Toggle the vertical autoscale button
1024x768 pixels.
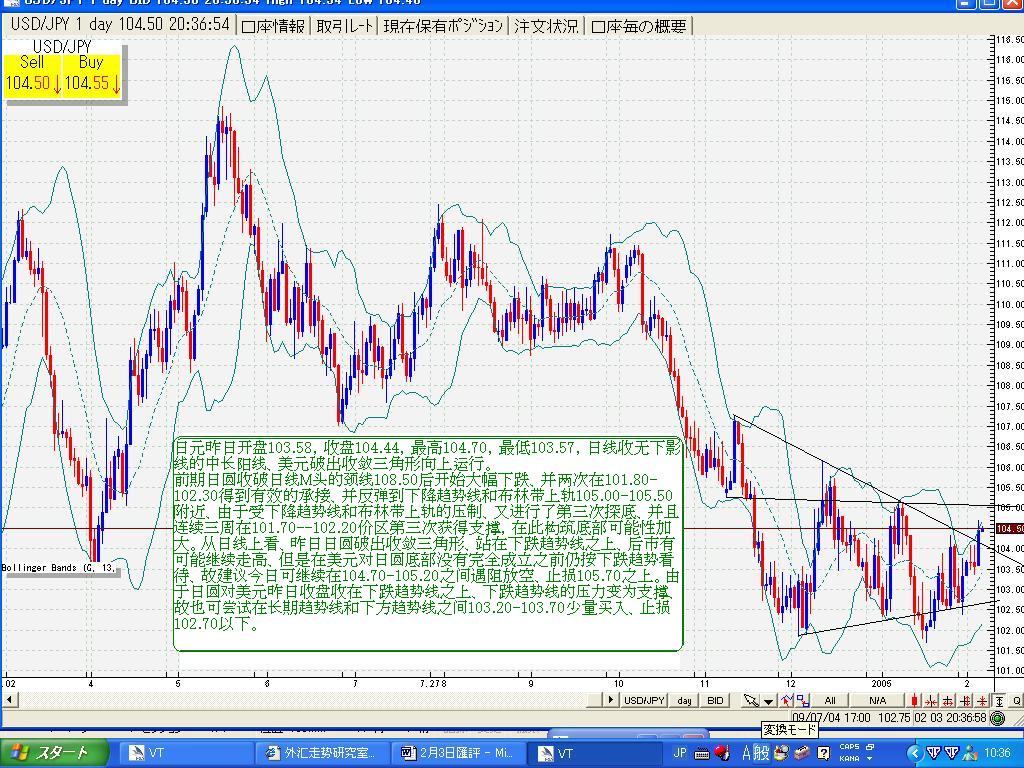[x=998, y=701]
